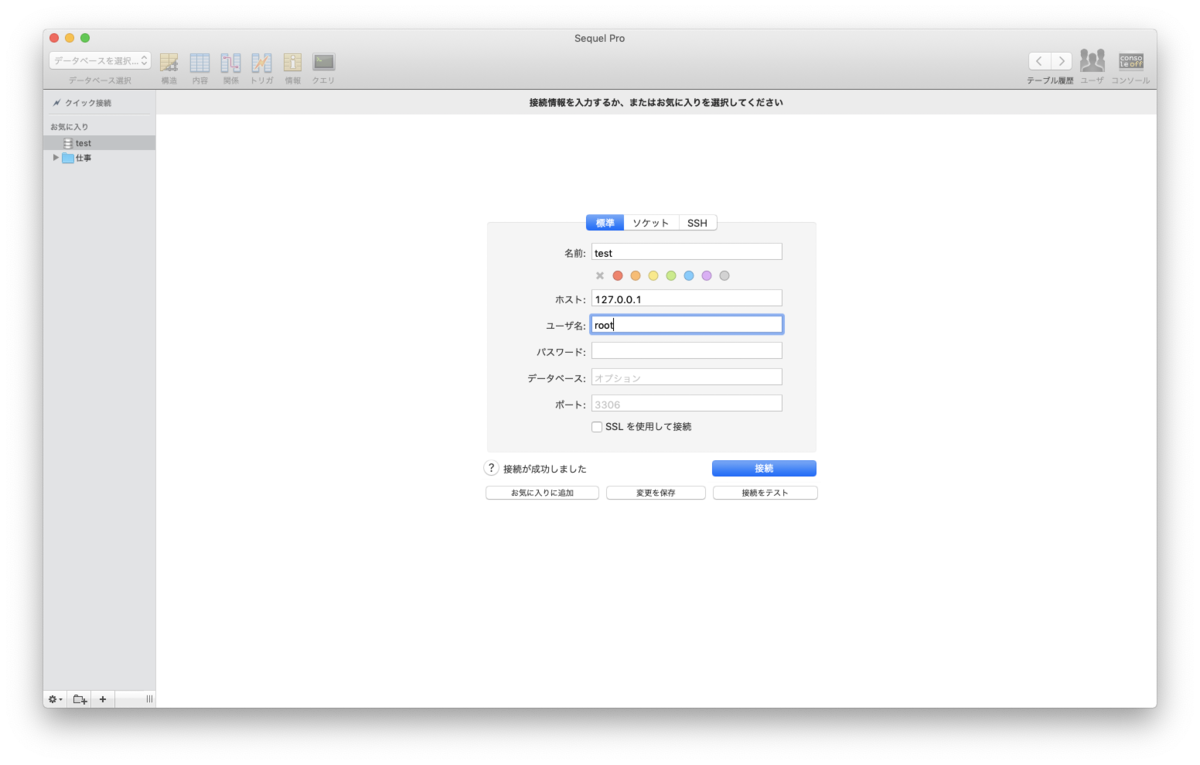Pick the gray color label

[x=724, y=276]
